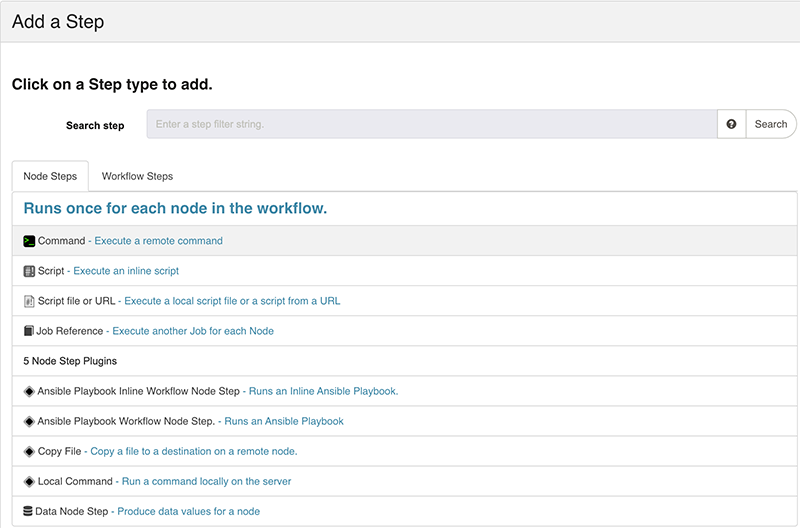Select the Node Steps tab

(x=50, y=176)
